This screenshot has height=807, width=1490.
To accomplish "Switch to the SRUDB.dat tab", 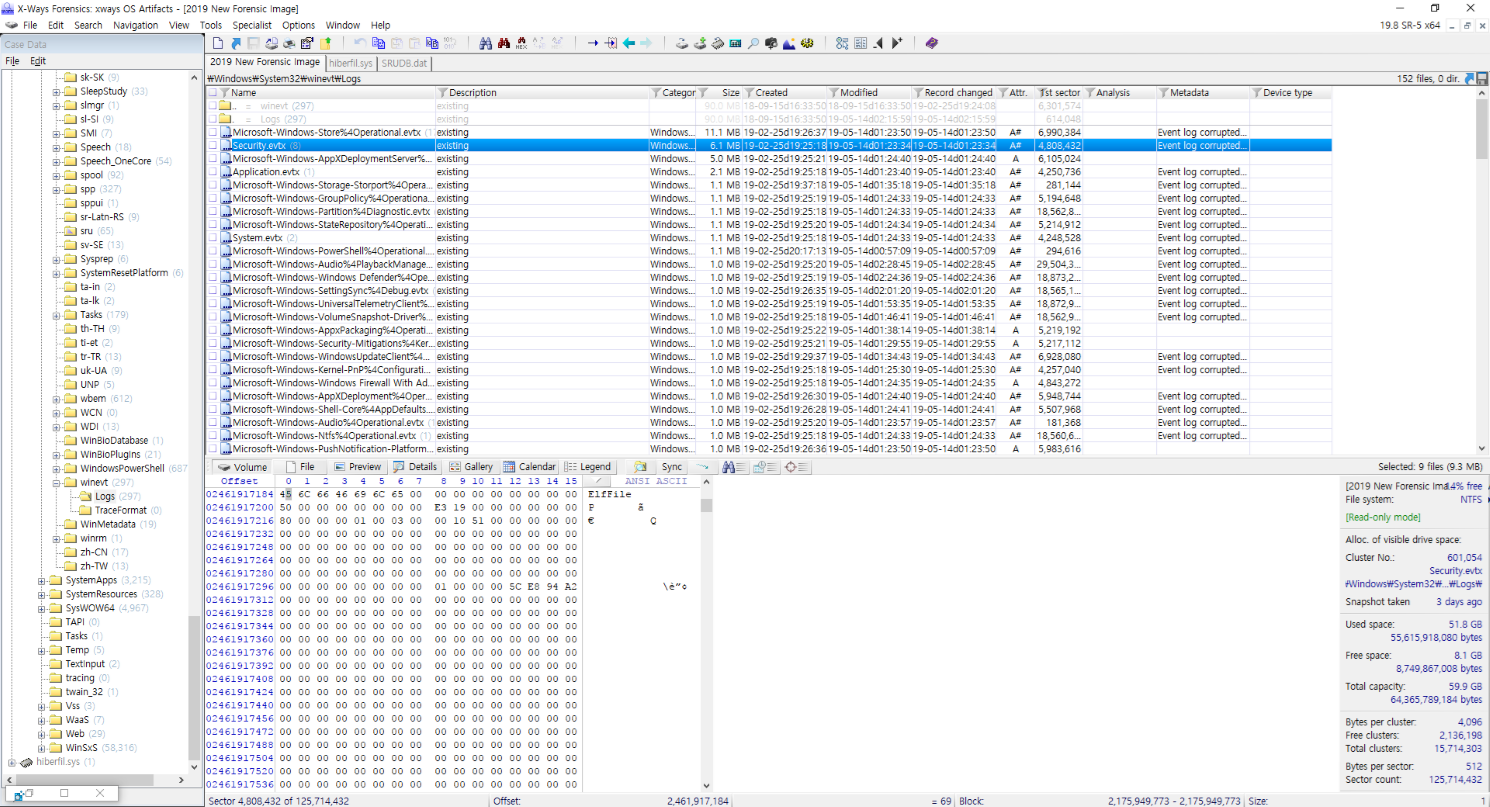I will click(404, 62).
